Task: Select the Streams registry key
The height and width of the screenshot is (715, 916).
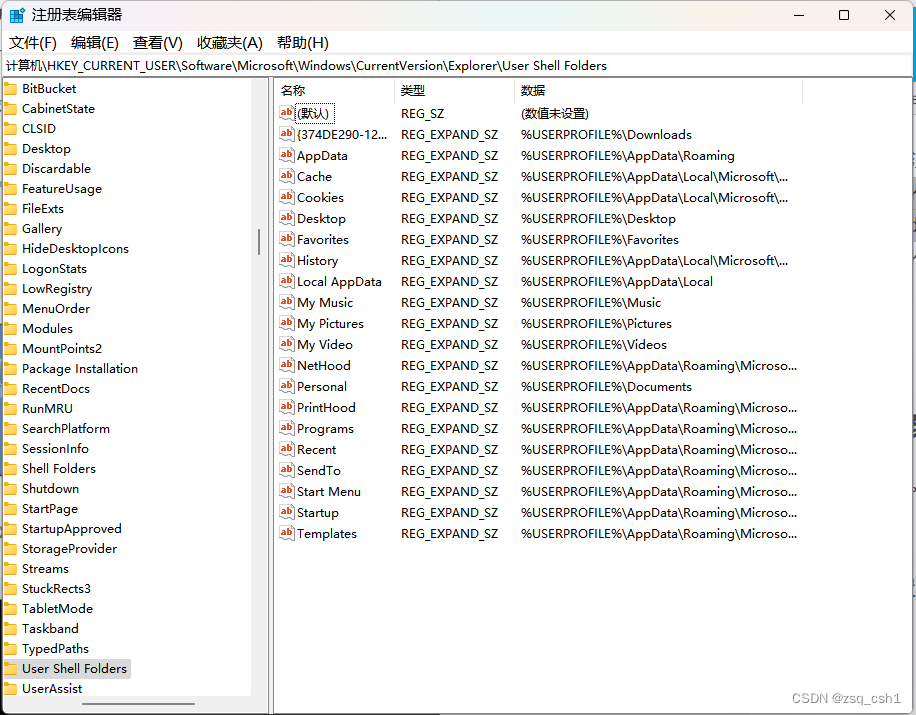Action: coord(46,568)
